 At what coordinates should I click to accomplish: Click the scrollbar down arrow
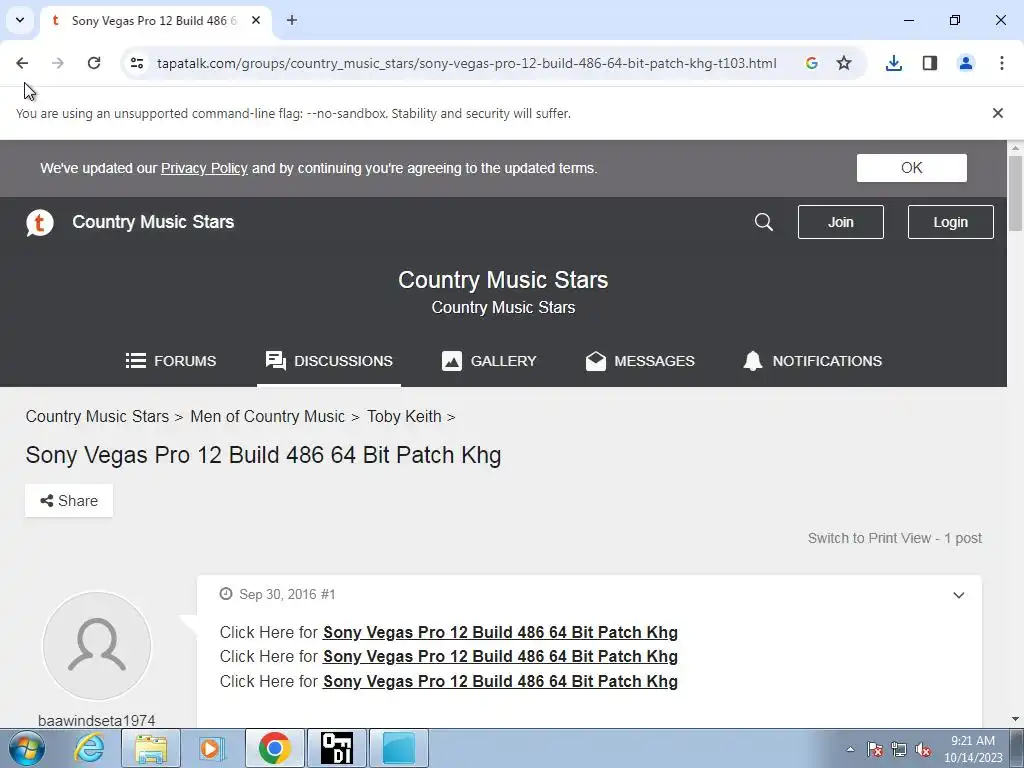pyautogui.click(x=1015, y=719)
